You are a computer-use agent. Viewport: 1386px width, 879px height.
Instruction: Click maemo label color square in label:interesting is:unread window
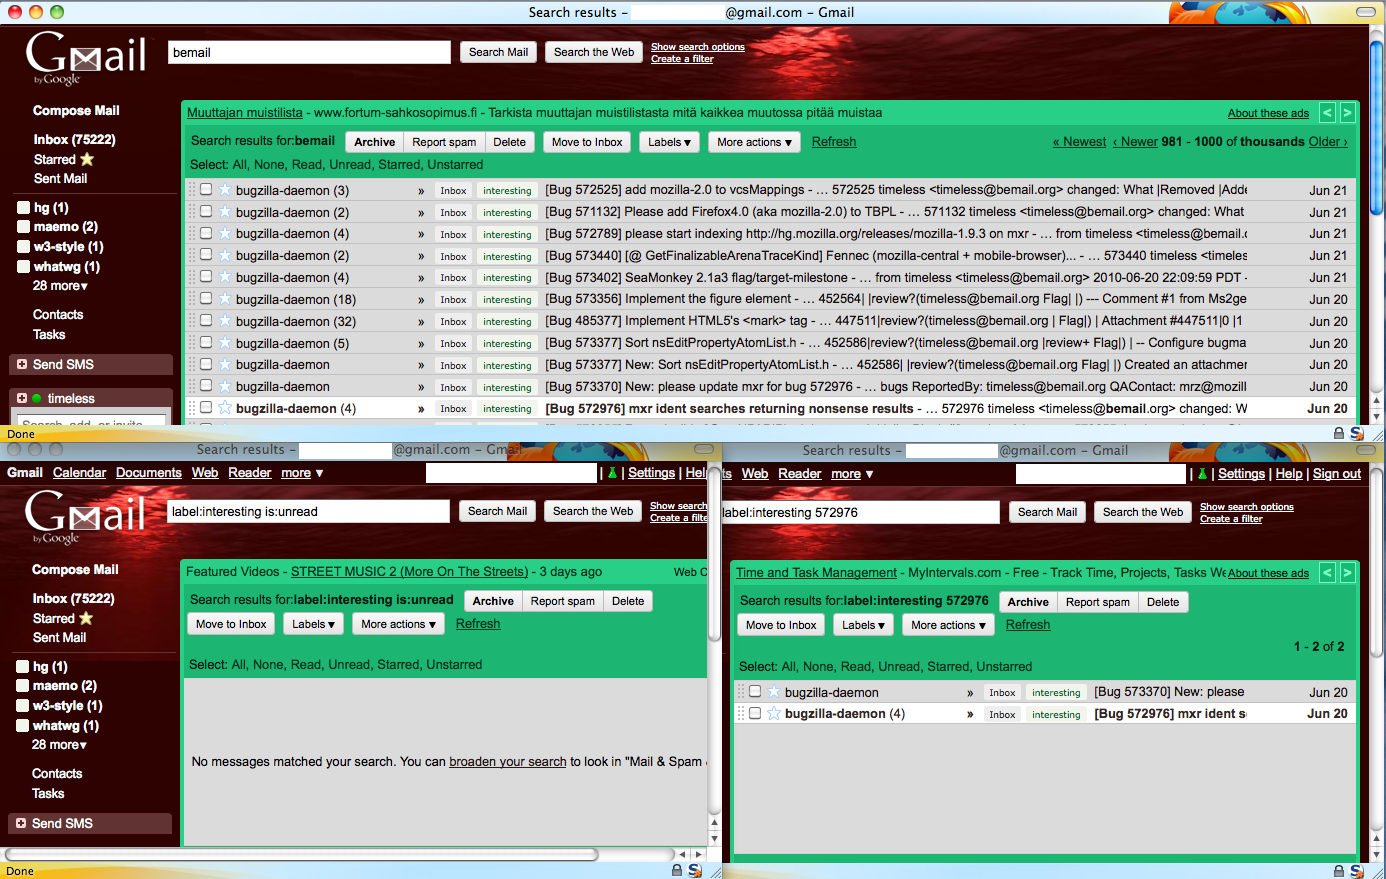point(23,686)
